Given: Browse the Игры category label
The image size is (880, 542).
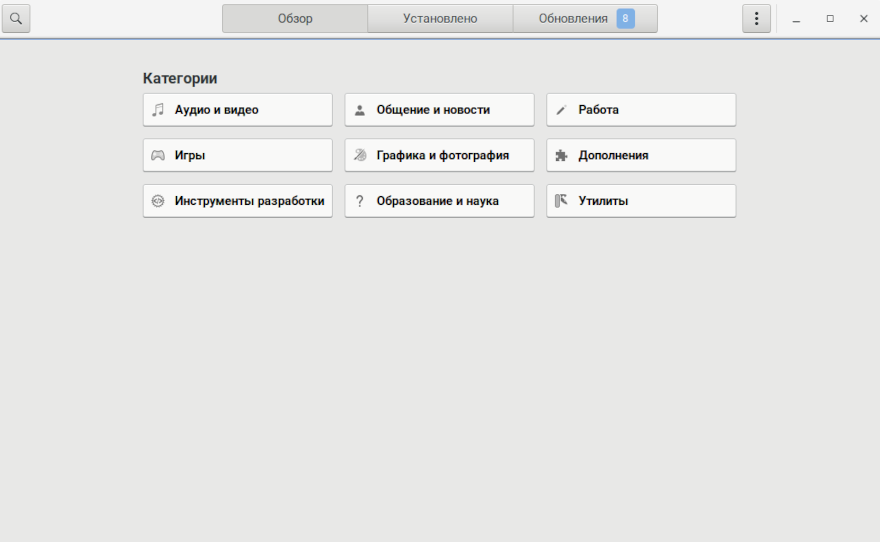Looking at the screenshot, I should point(190,155).
